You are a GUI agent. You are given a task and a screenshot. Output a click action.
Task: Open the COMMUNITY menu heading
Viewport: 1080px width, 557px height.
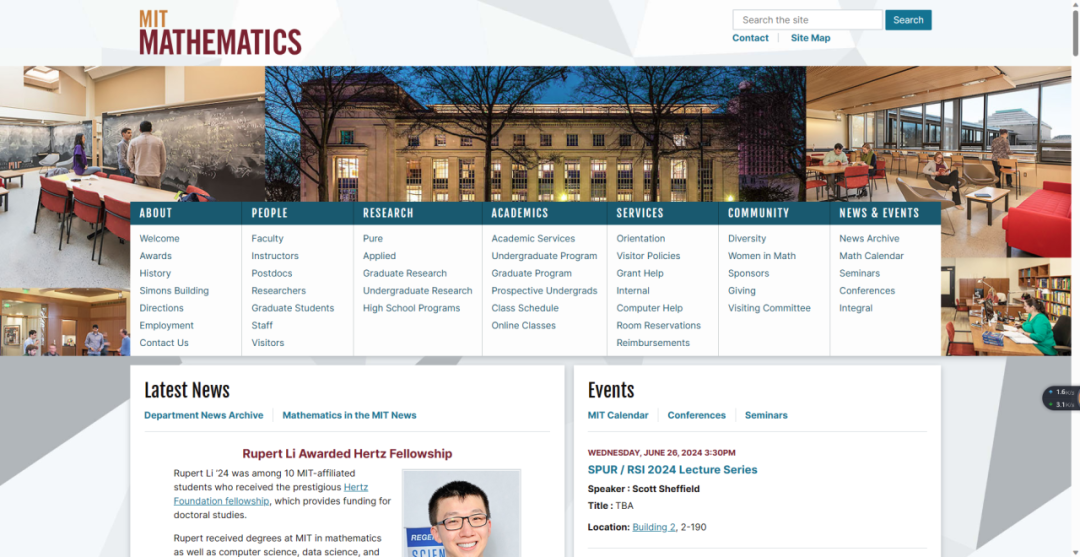point(758,213)
